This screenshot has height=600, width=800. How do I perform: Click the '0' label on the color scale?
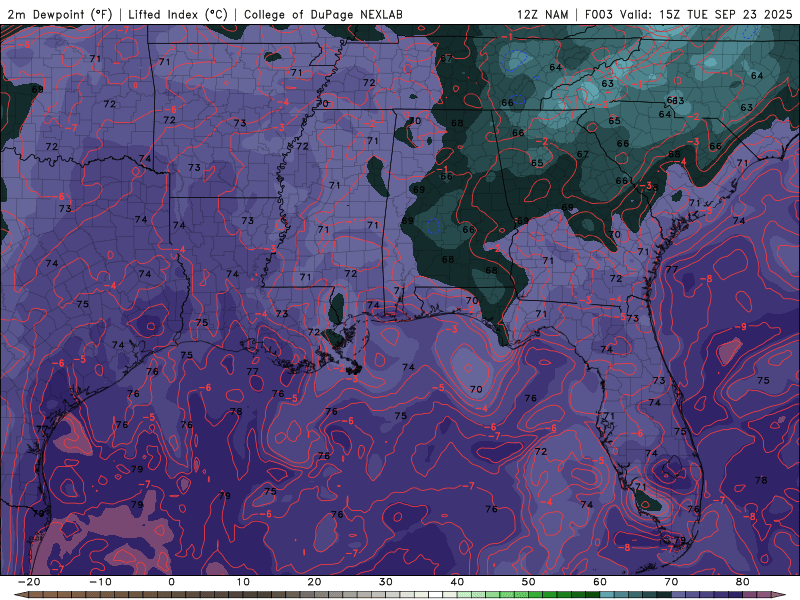[171, 582]
